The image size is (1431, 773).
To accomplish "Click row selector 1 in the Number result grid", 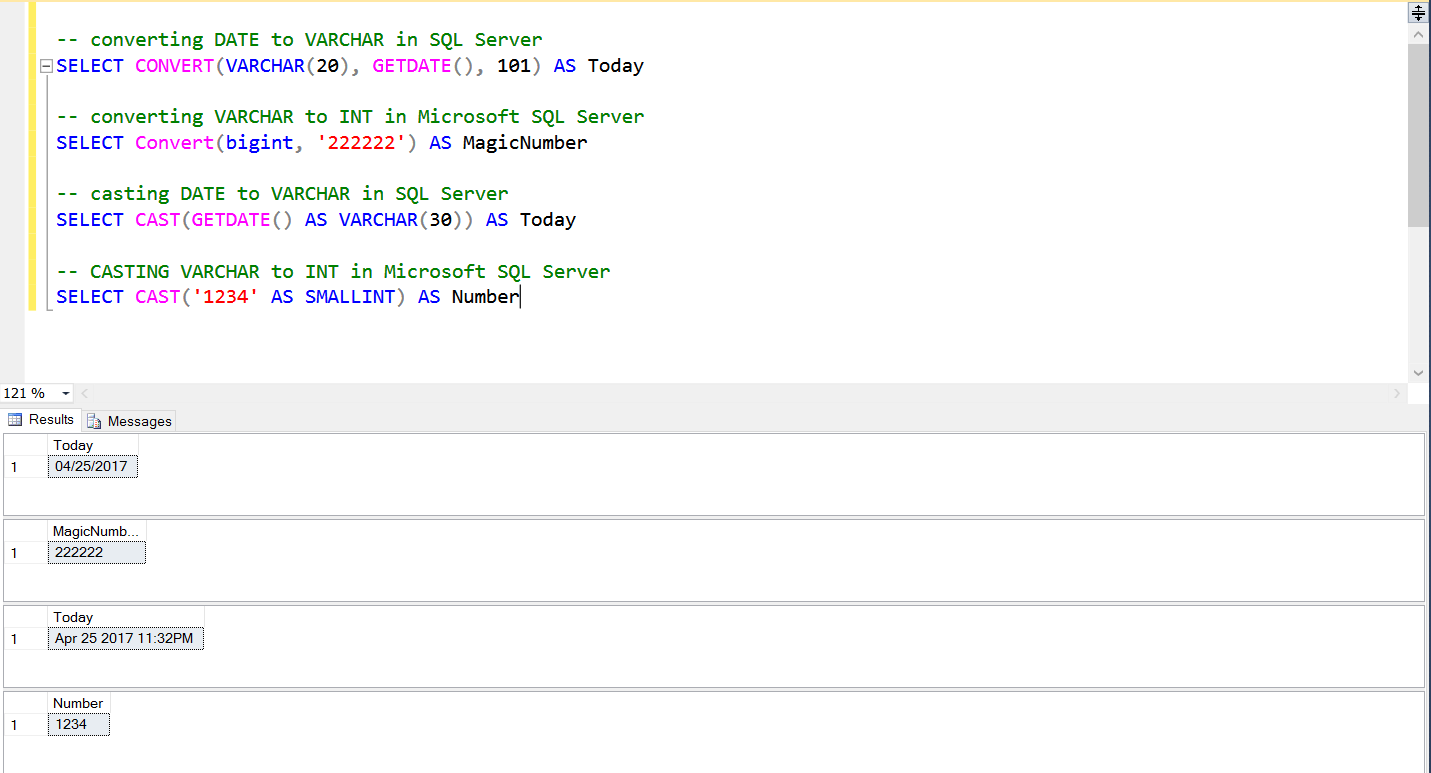I will [23, 724].
